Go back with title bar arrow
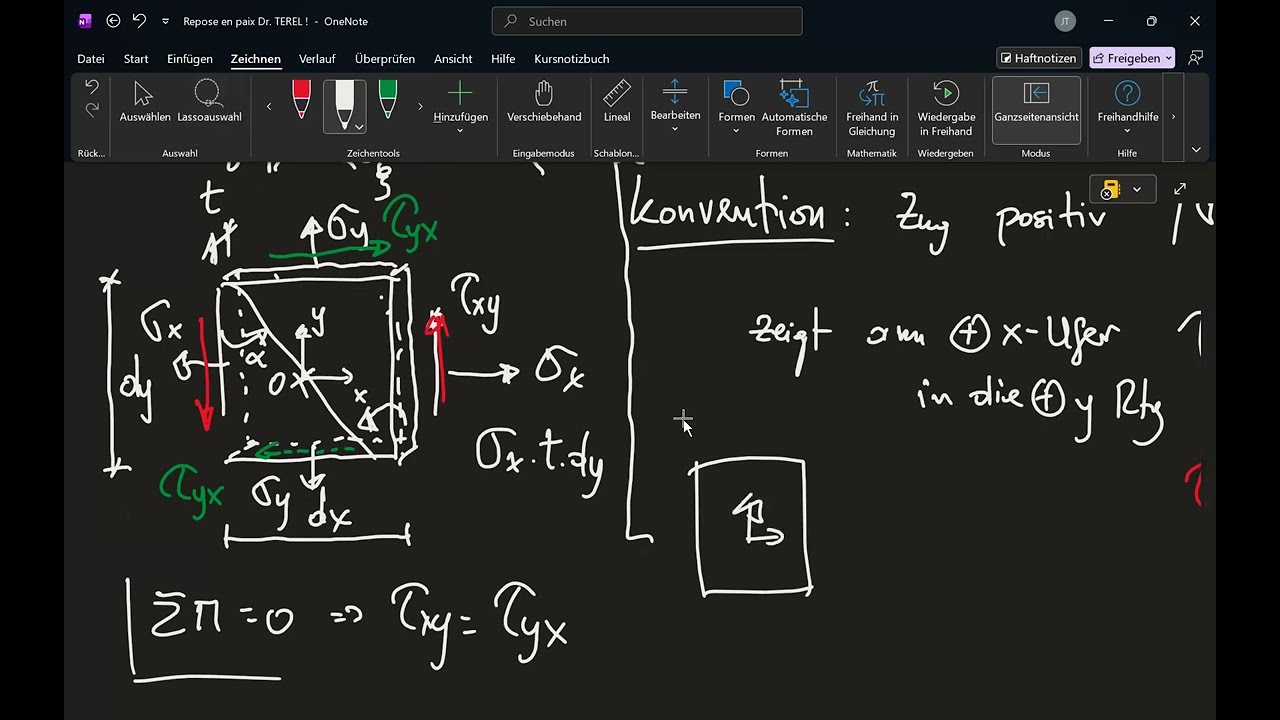The width and height of the screenshot is (1280, 720). point(113,21)
